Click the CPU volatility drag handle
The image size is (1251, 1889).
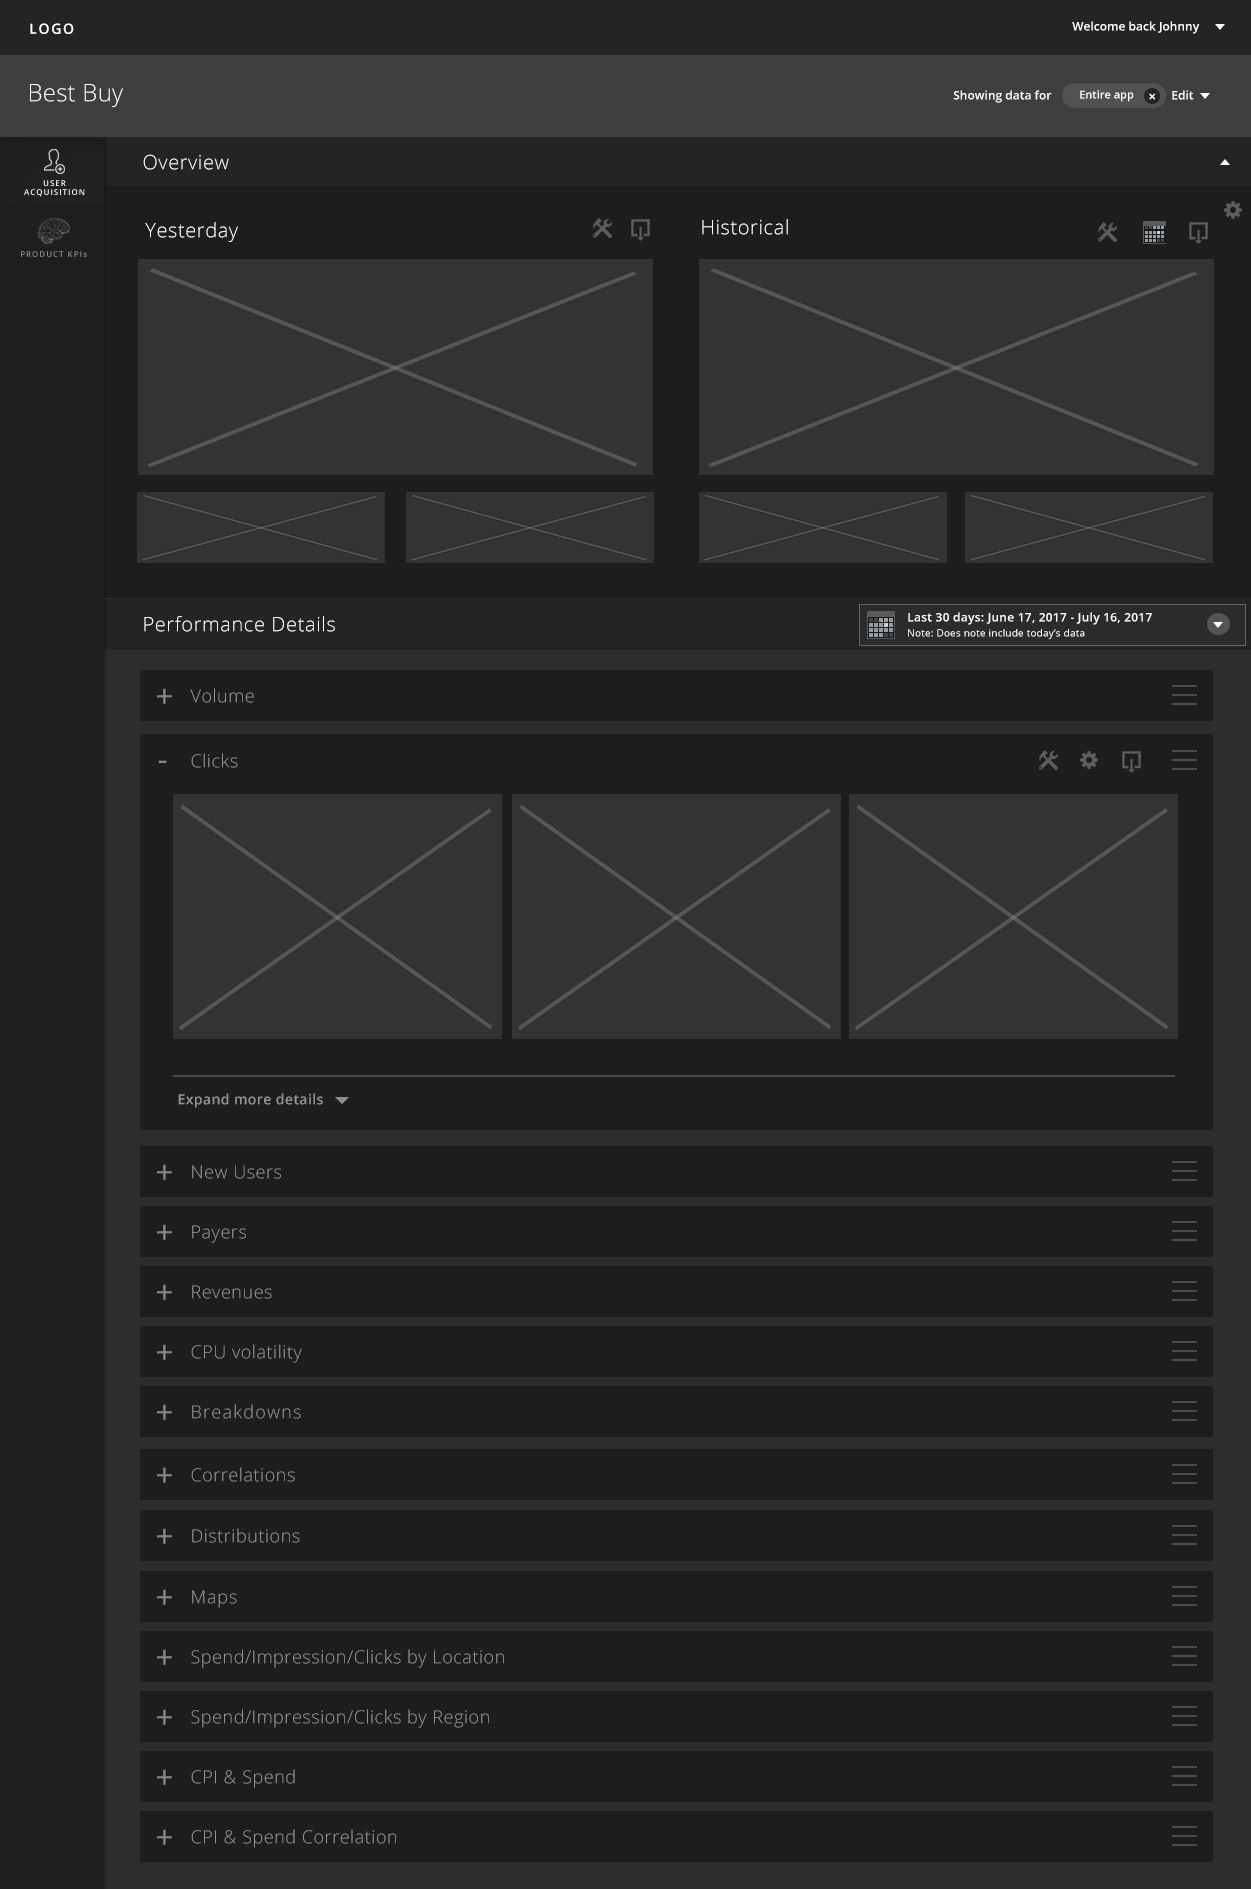(x=1184, y=1352)
